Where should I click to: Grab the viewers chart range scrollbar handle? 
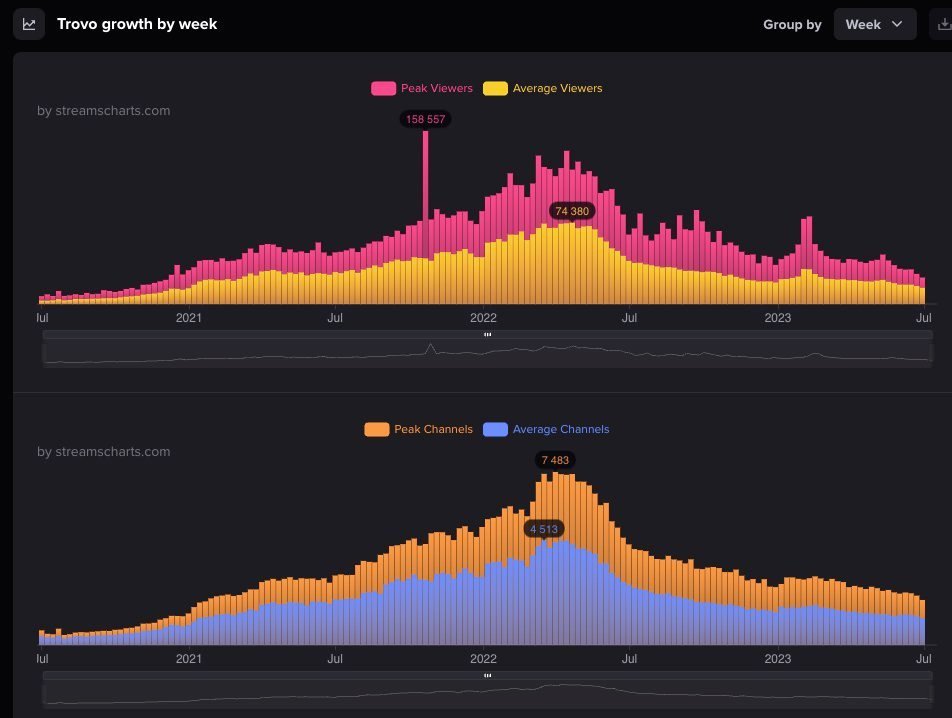pyautogui.click(x=488, y=334)
